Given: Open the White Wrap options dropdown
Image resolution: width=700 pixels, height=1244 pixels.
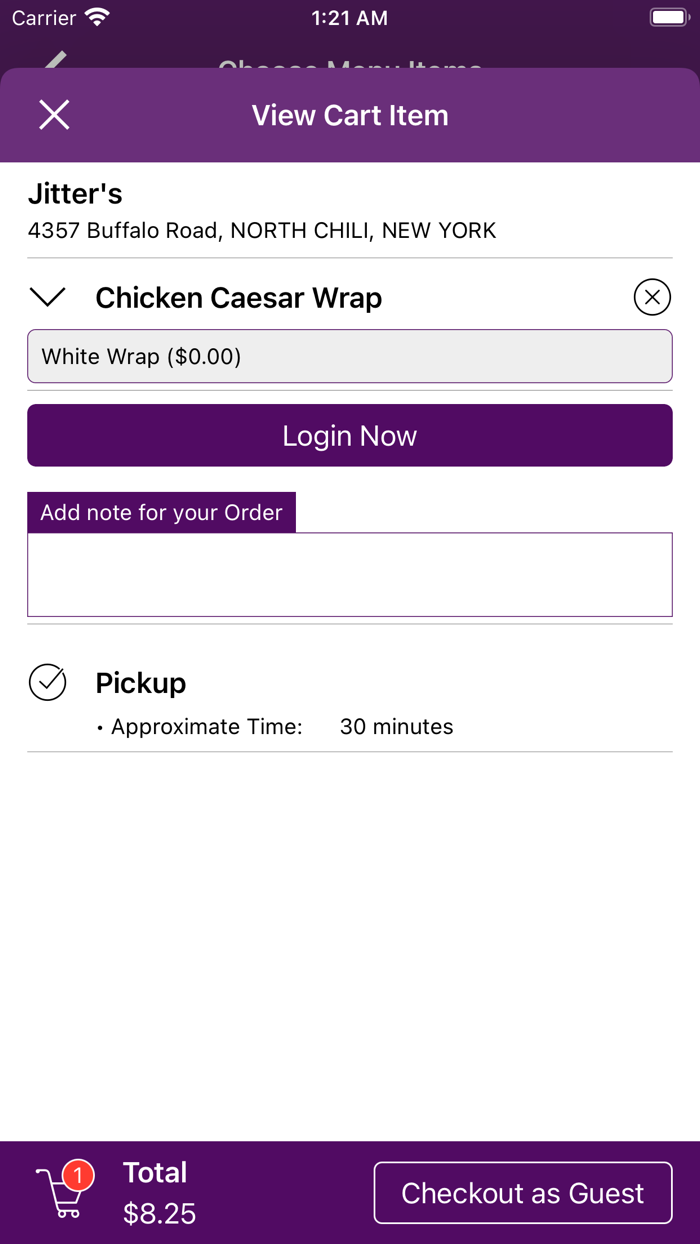Looking at the screenshot, I should point(349,355).
